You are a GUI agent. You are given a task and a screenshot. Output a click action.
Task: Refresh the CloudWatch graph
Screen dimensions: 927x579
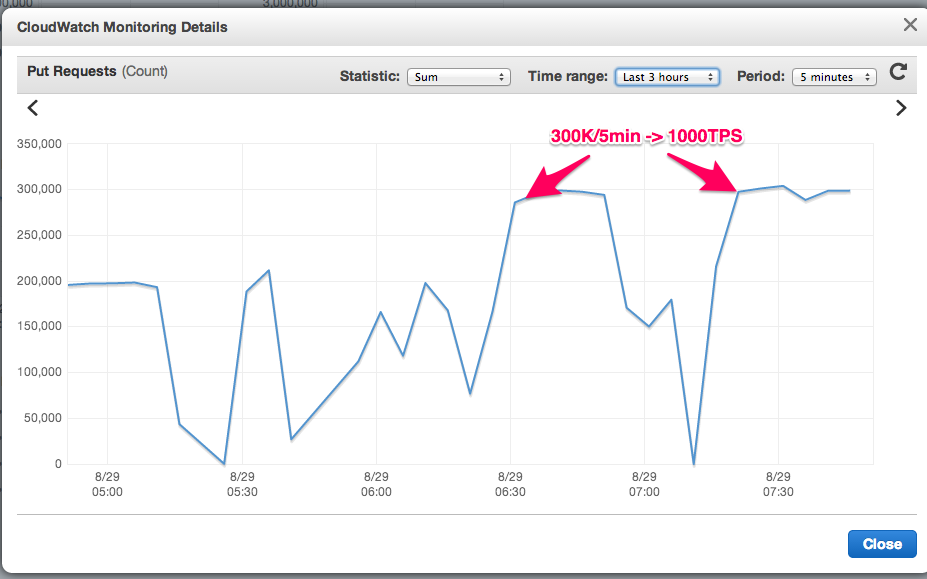pos(898,72)
